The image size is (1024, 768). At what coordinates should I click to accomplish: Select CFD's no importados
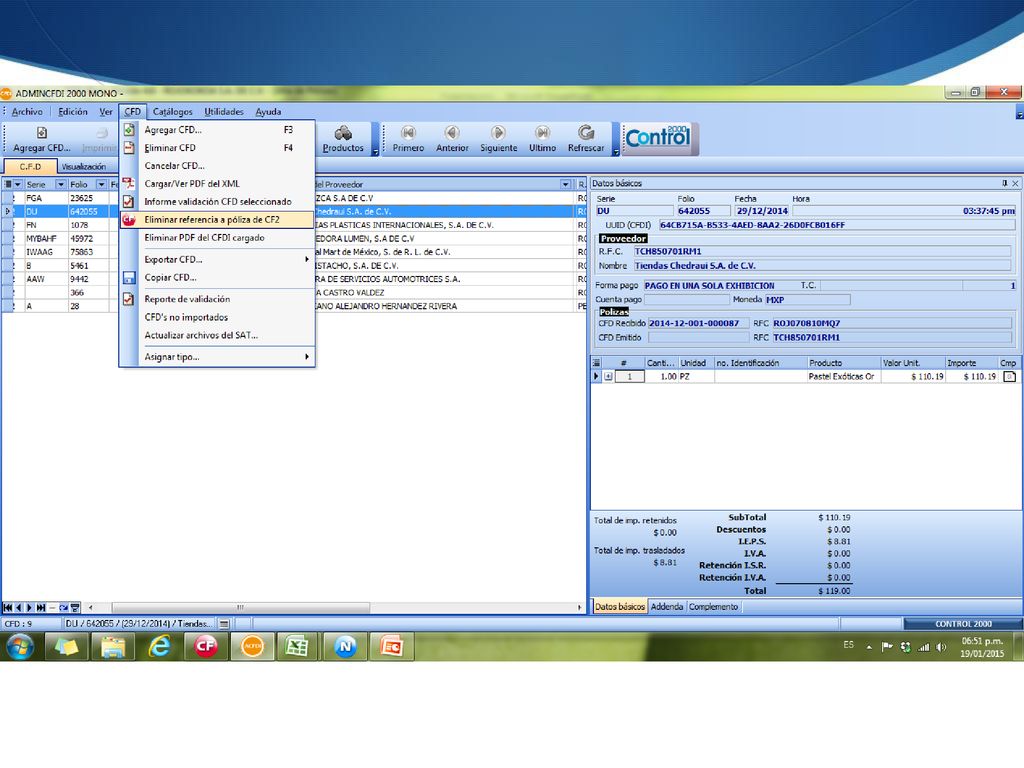(x=217, y=317)
